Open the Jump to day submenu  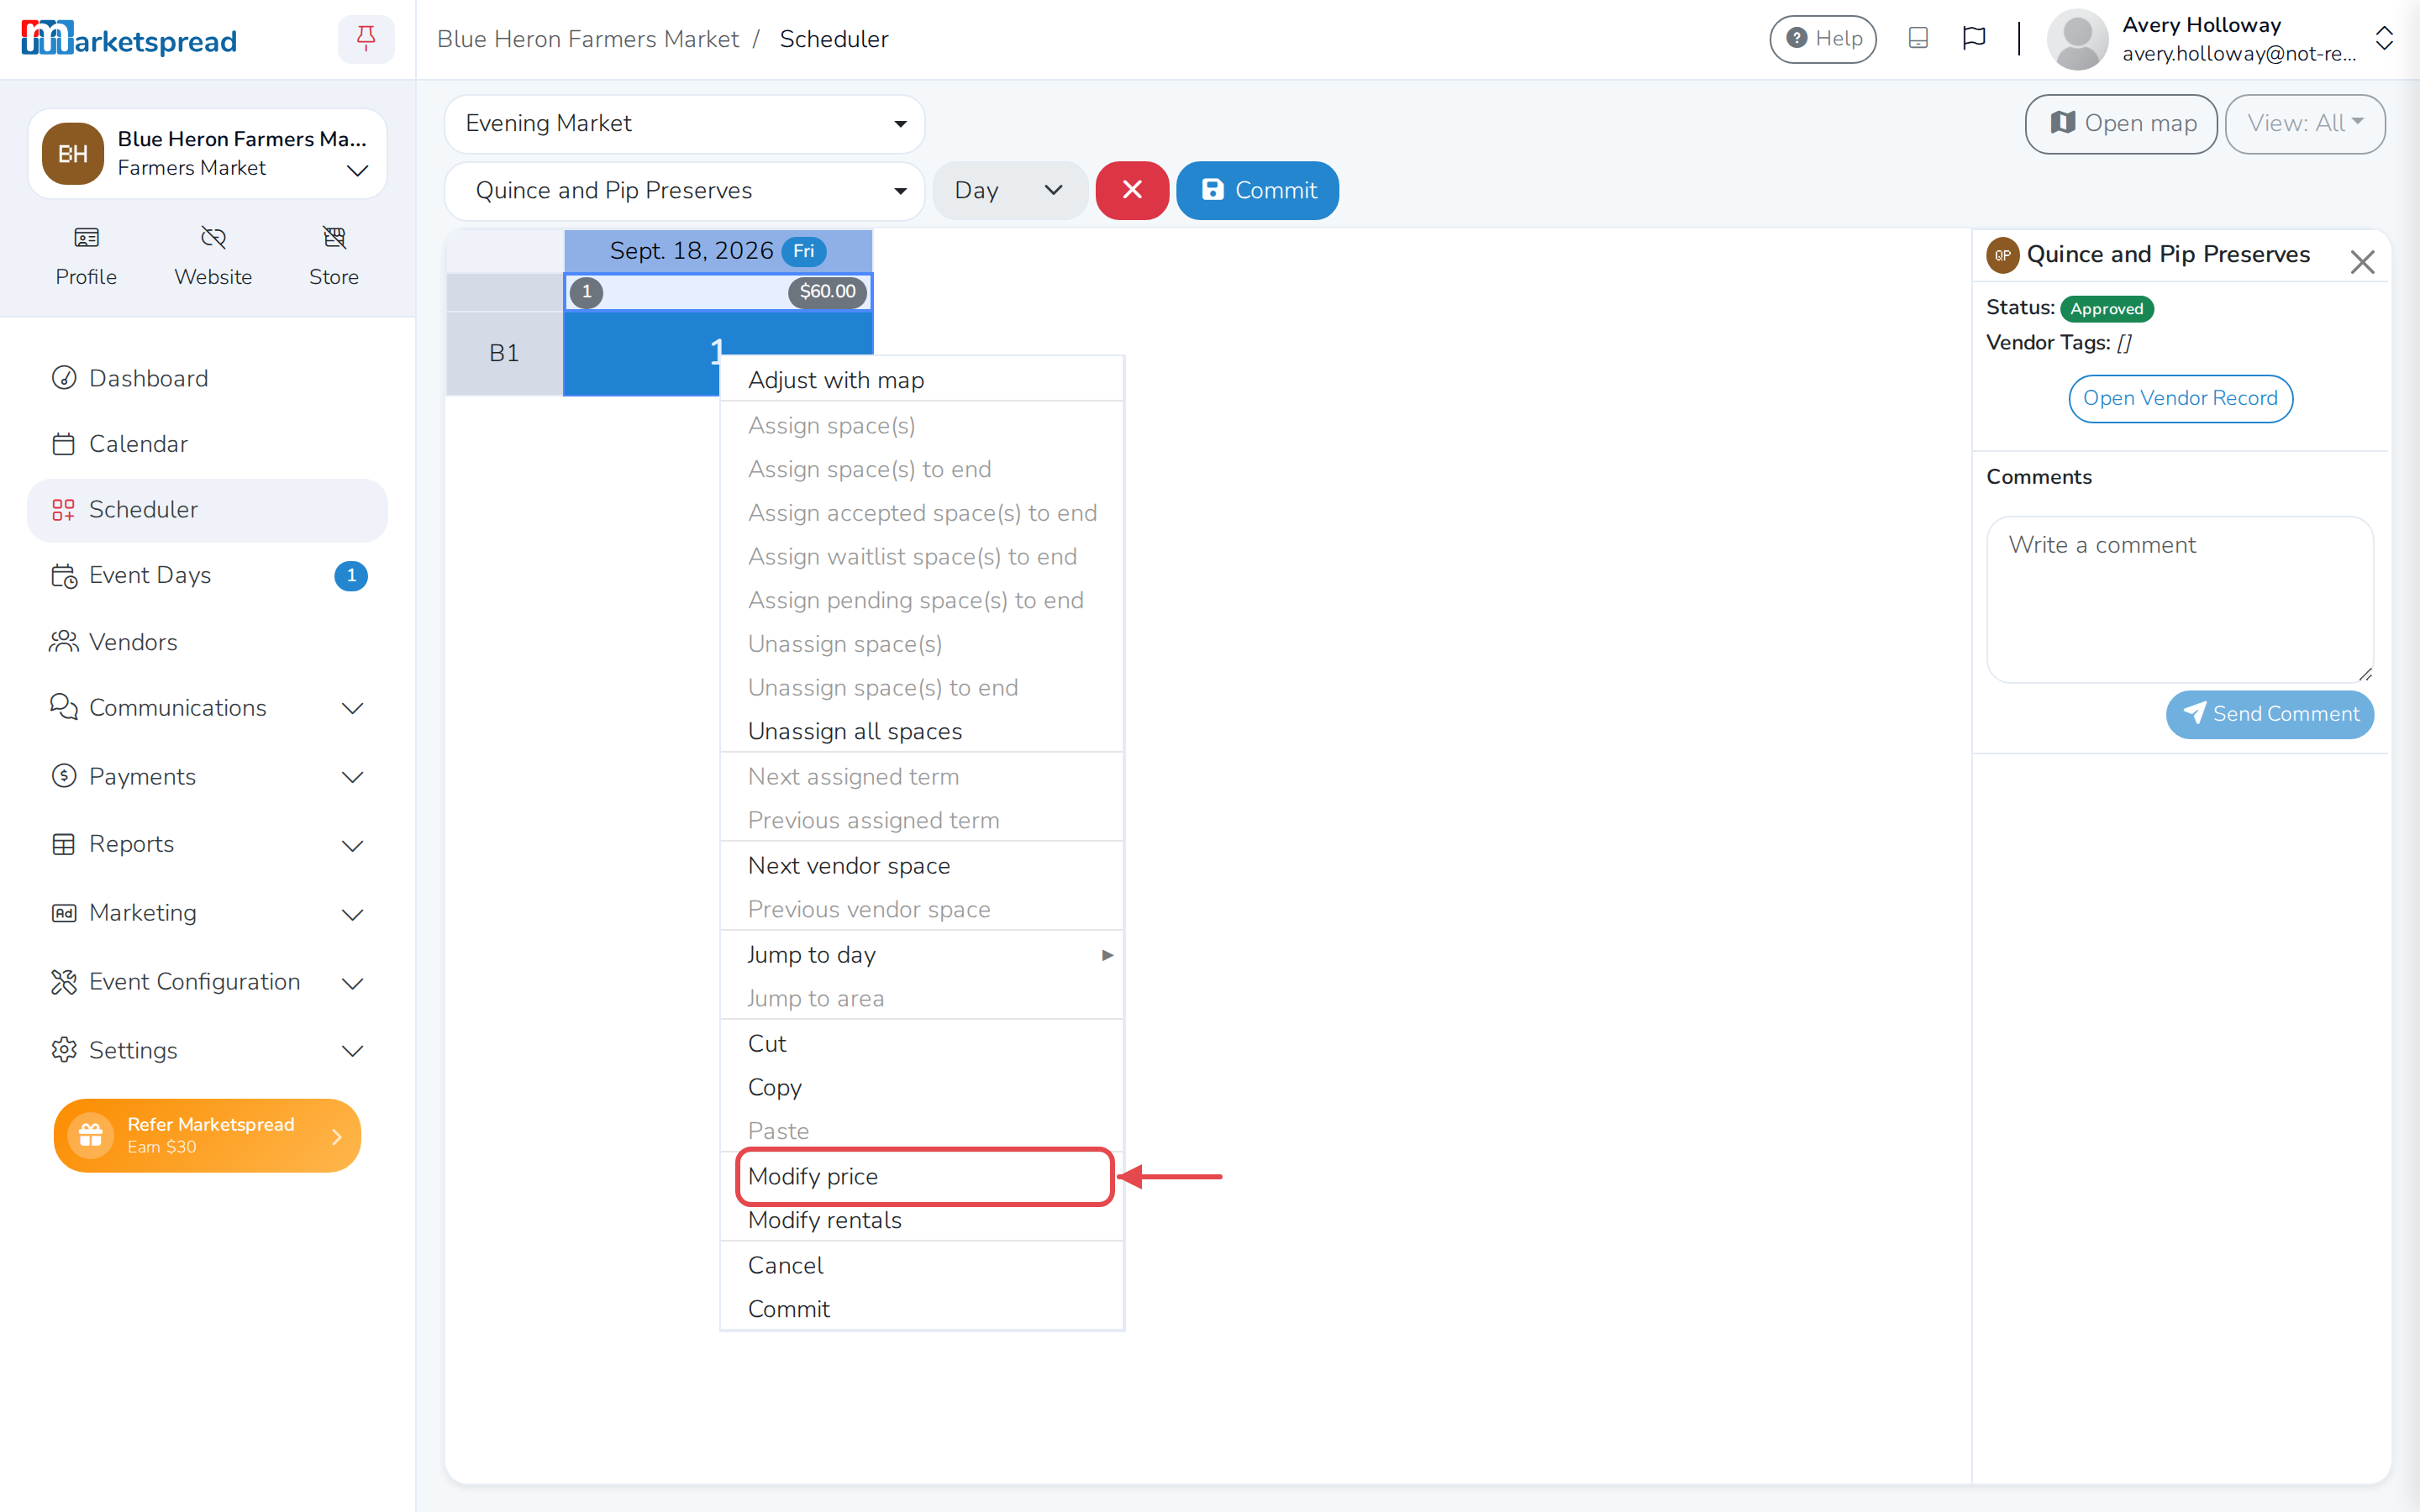pos(922,954)
